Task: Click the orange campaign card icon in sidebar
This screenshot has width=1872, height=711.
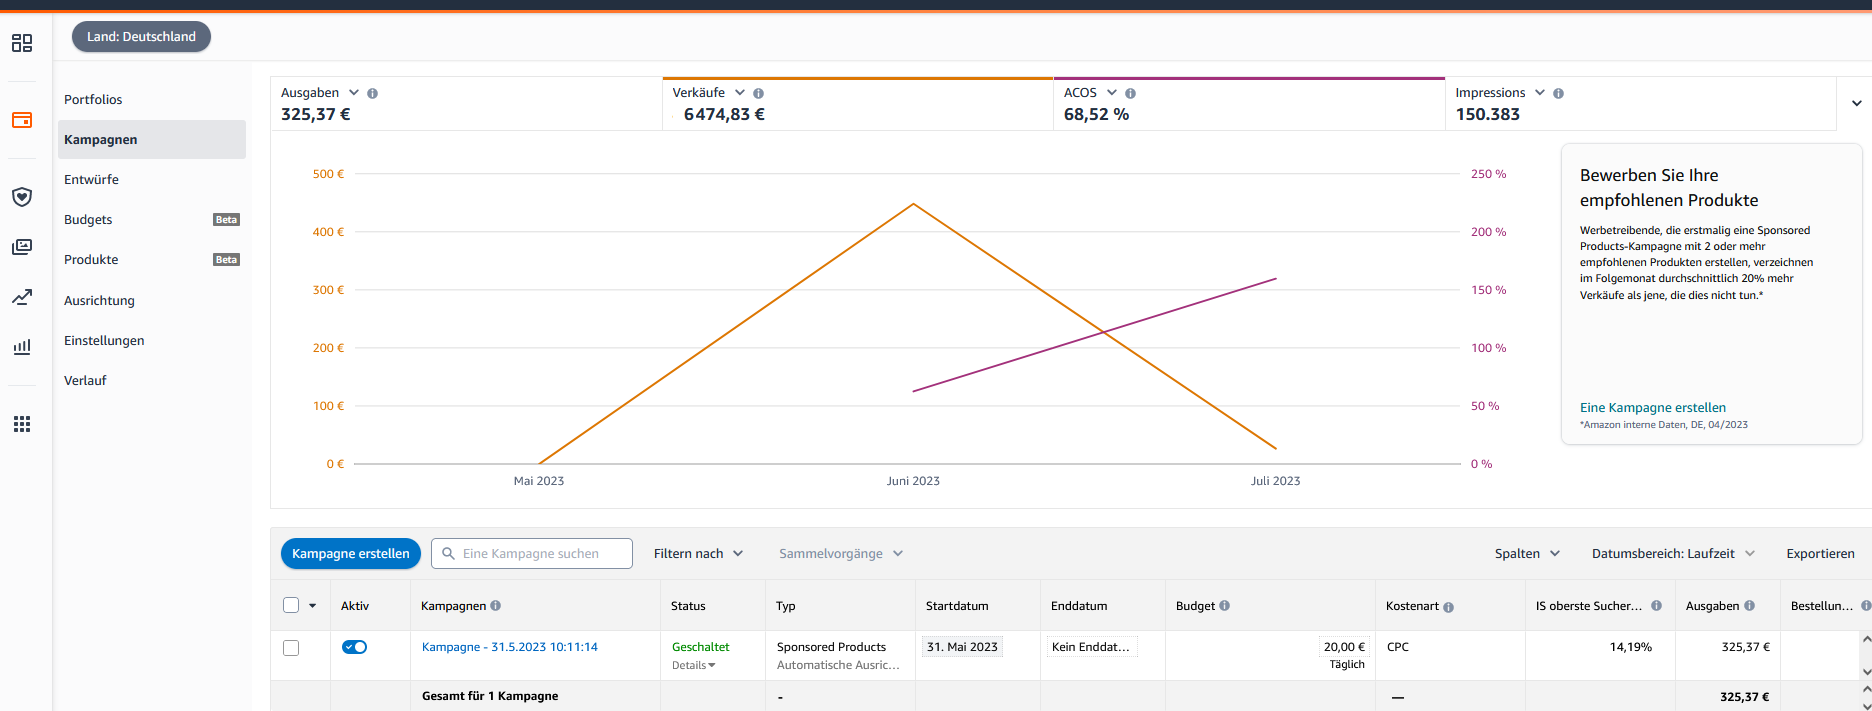Action: pyautogui.click(x=22, y=120)
